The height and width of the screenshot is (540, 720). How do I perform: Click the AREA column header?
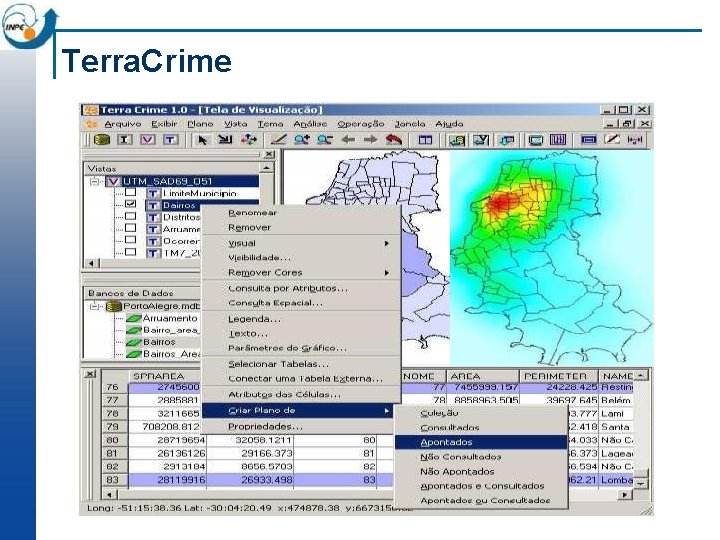coord(483,376)
